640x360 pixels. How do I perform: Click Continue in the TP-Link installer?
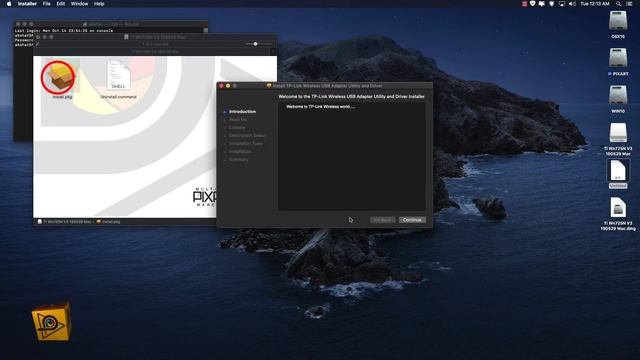pos(412,220)
